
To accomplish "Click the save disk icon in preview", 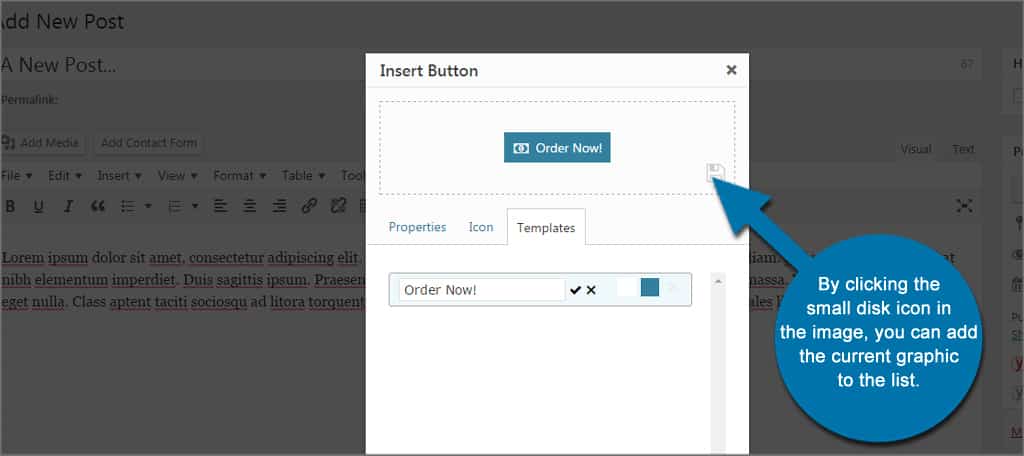I will (x=716, y=173).
